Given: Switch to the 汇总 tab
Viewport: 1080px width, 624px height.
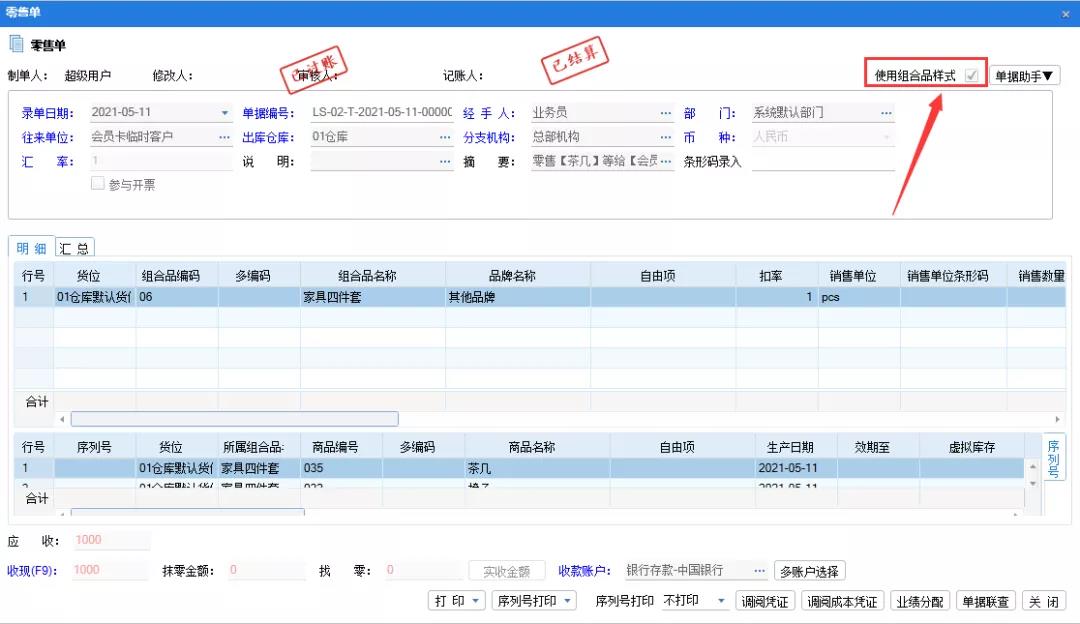Looking at the screenshot, I should tap(74, 249).
